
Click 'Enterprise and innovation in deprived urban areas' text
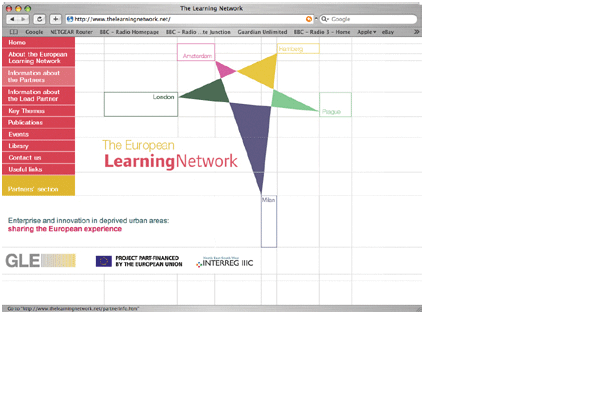[x=88, y=220]
